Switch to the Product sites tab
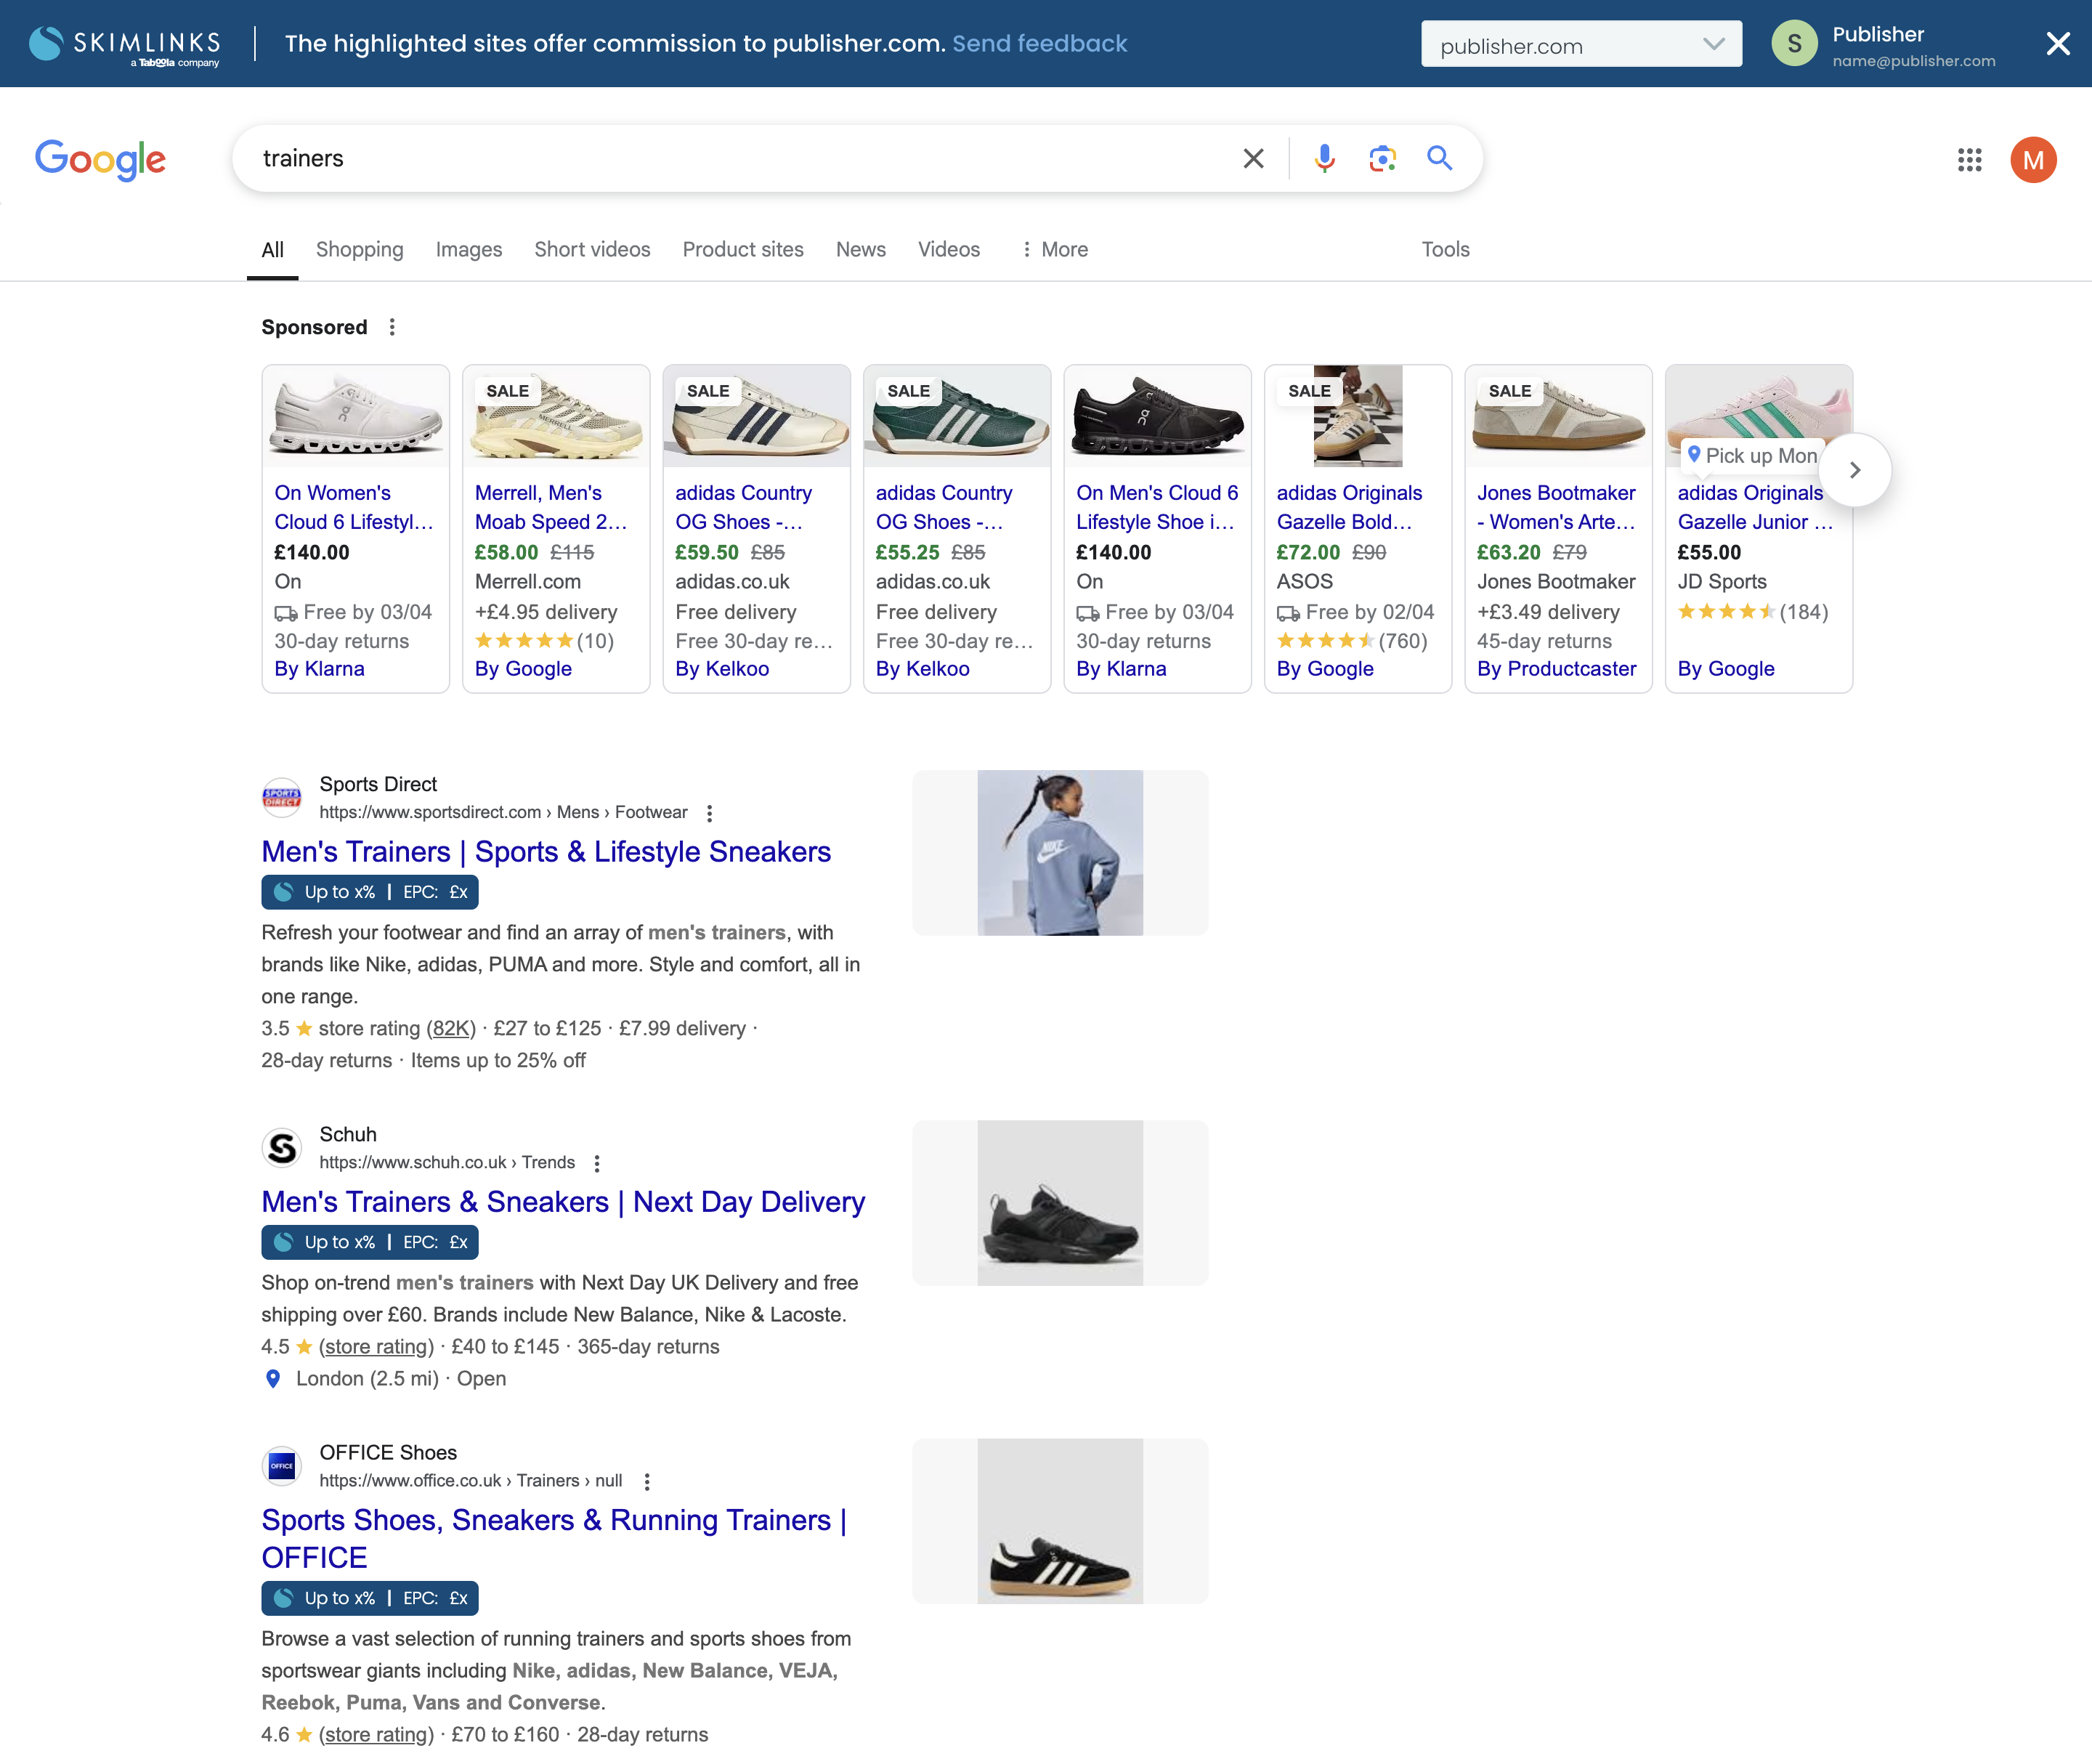This screenshot has width=2092, height=1764. (743, 249)
